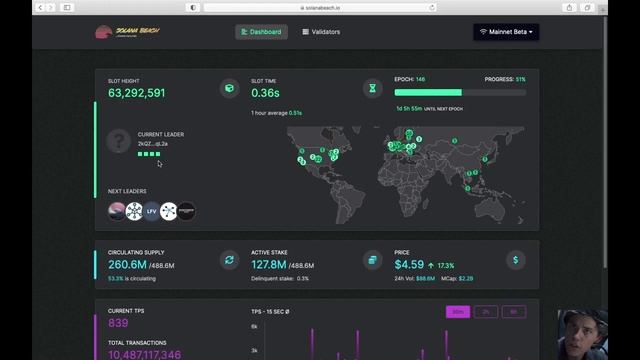640x360 pixels.
Task: Click the slot time hourglass icon
Action: (x=372, y=88)
